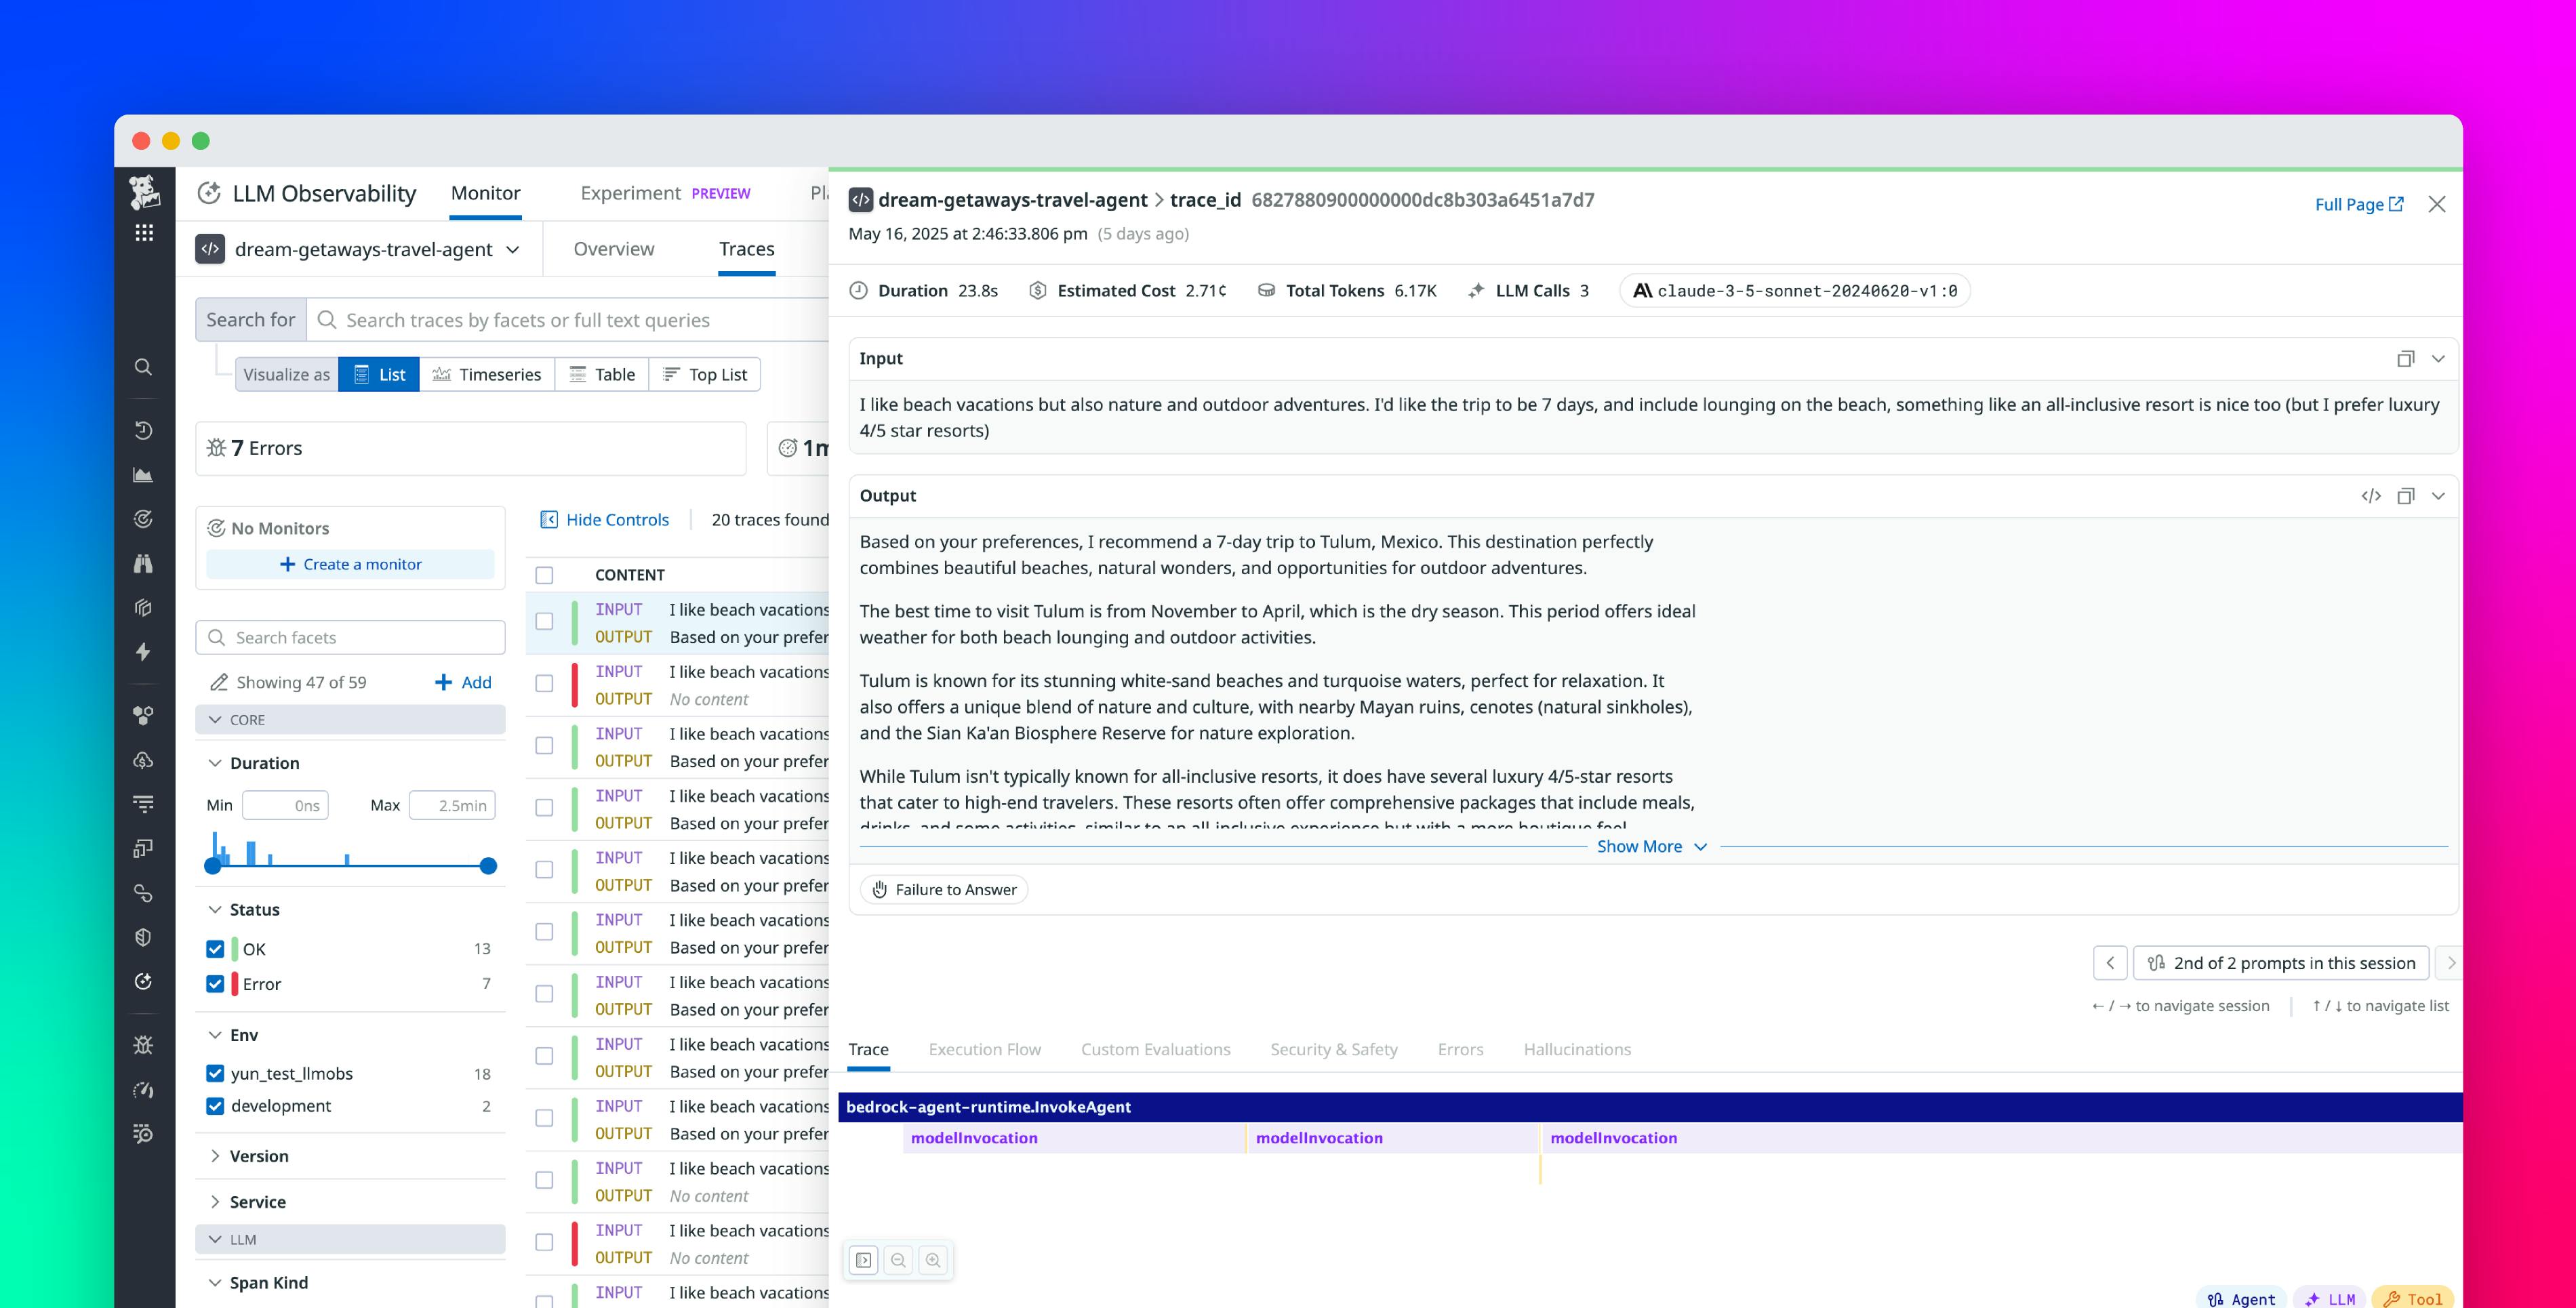Screen dimensions: 2576x1308
Task: Collapse the Duration facet section
Action: click(215, 763)
